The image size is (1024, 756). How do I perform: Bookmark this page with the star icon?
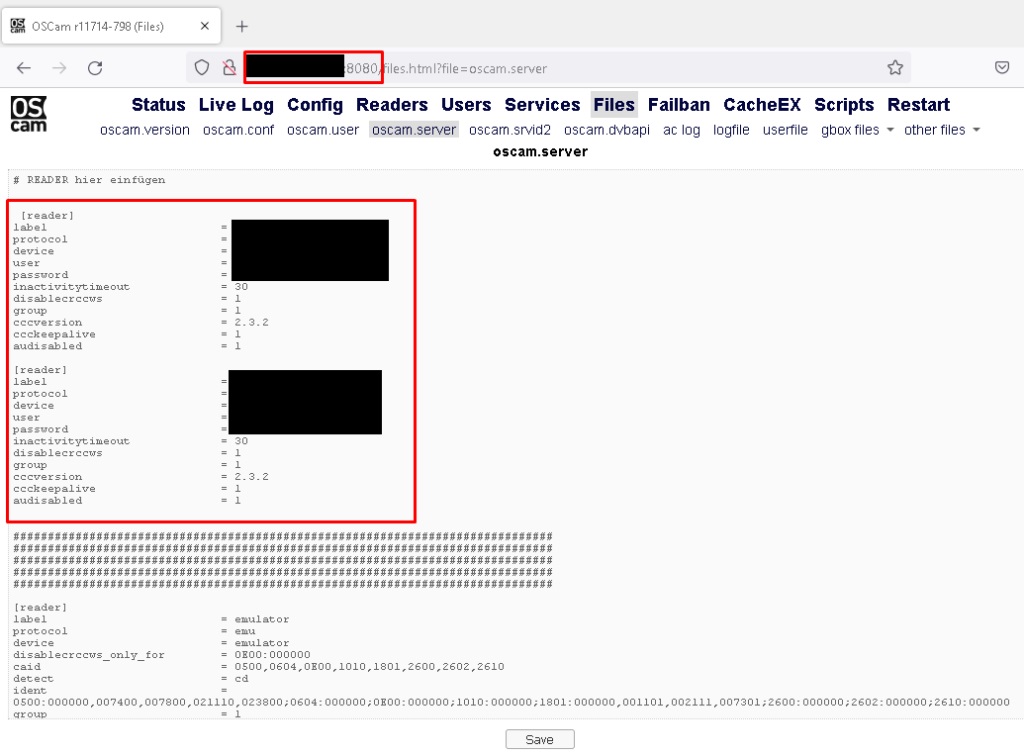[x=895, y=68]
